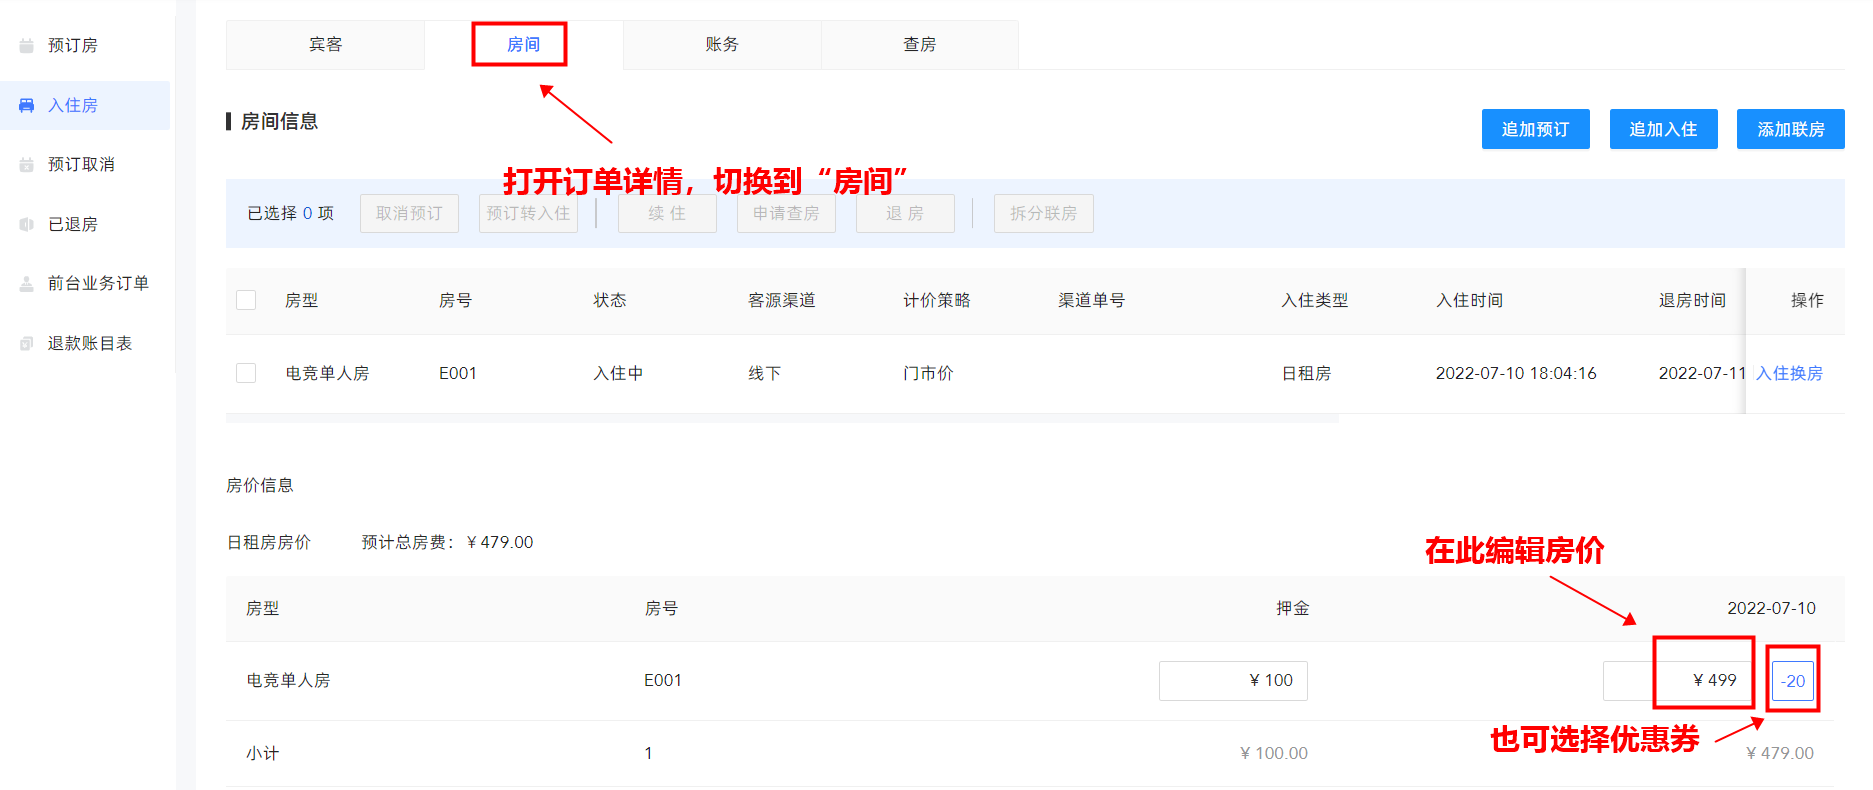The width and height of the screenshot is (1873, 790).
Task: Click the 门市价 pricing strategy cell
Action: click(928, 373)
